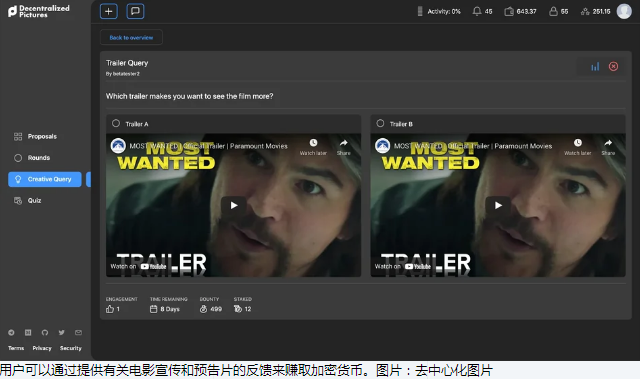Screen dimensions: 640x379
Task: Open the user avatar profile menu
Action: 624,11
